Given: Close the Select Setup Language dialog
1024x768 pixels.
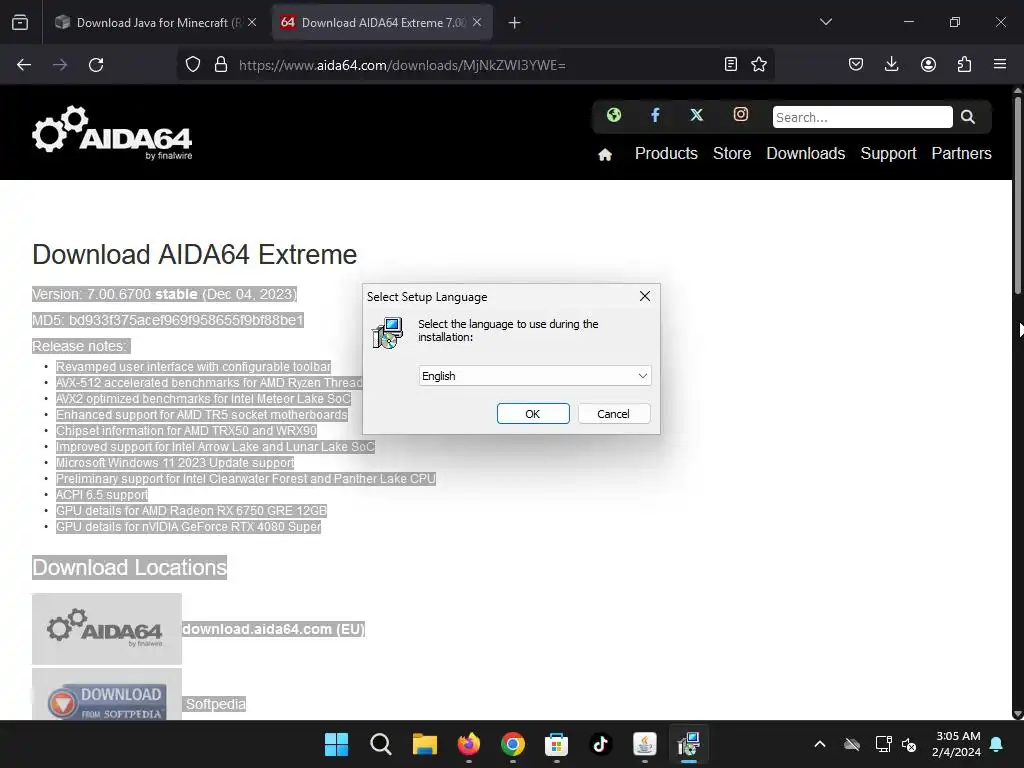Looking at the screenshot, I should click(645, 296).
